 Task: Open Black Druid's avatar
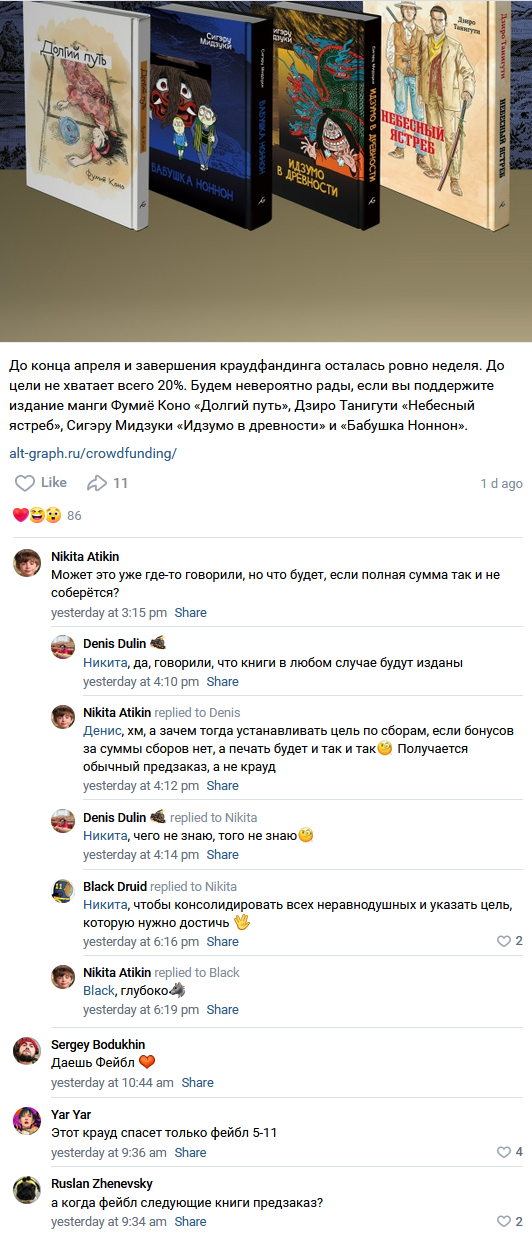(63, 890)
